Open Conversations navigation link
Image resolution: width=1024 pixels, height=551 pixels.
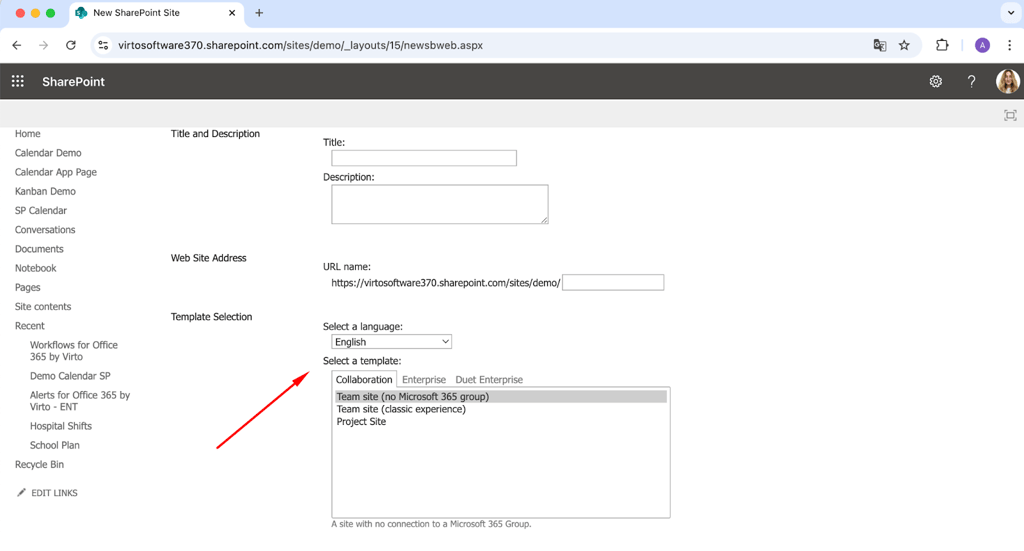click(45, 230)
